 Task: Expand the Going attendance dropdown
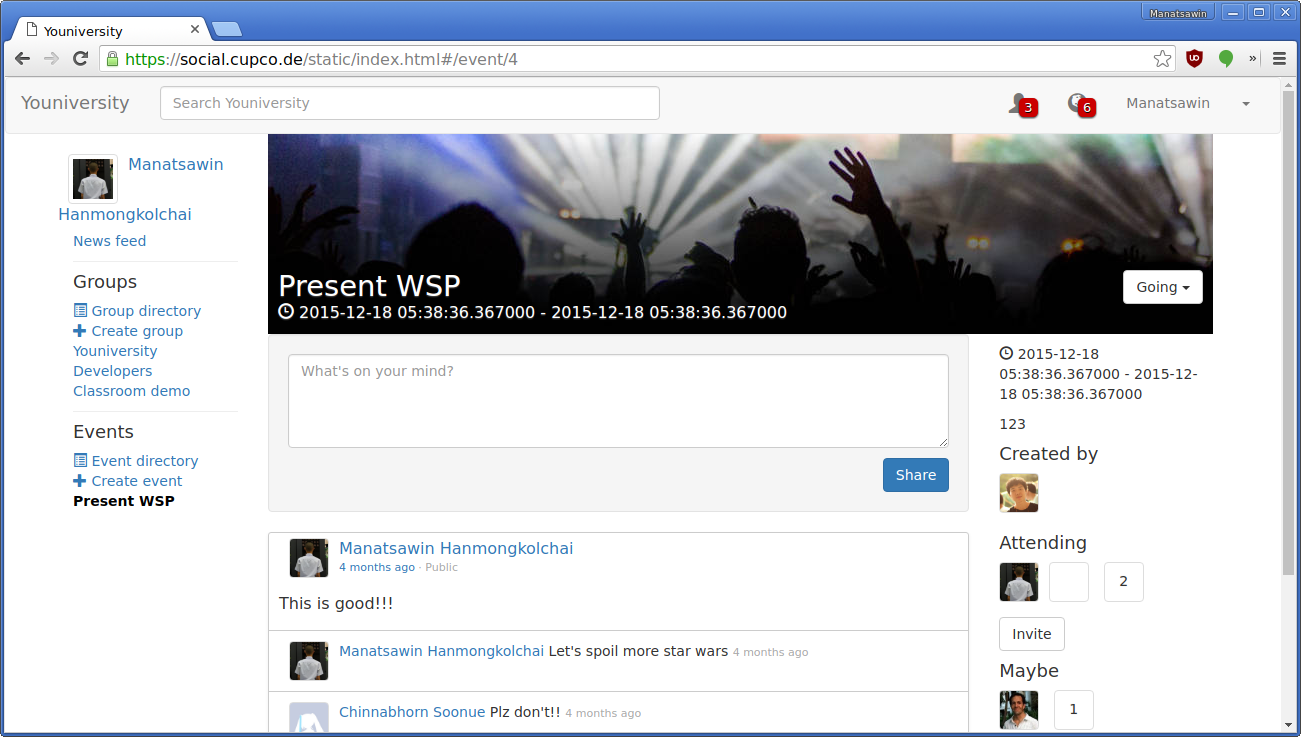point(1162,287)
